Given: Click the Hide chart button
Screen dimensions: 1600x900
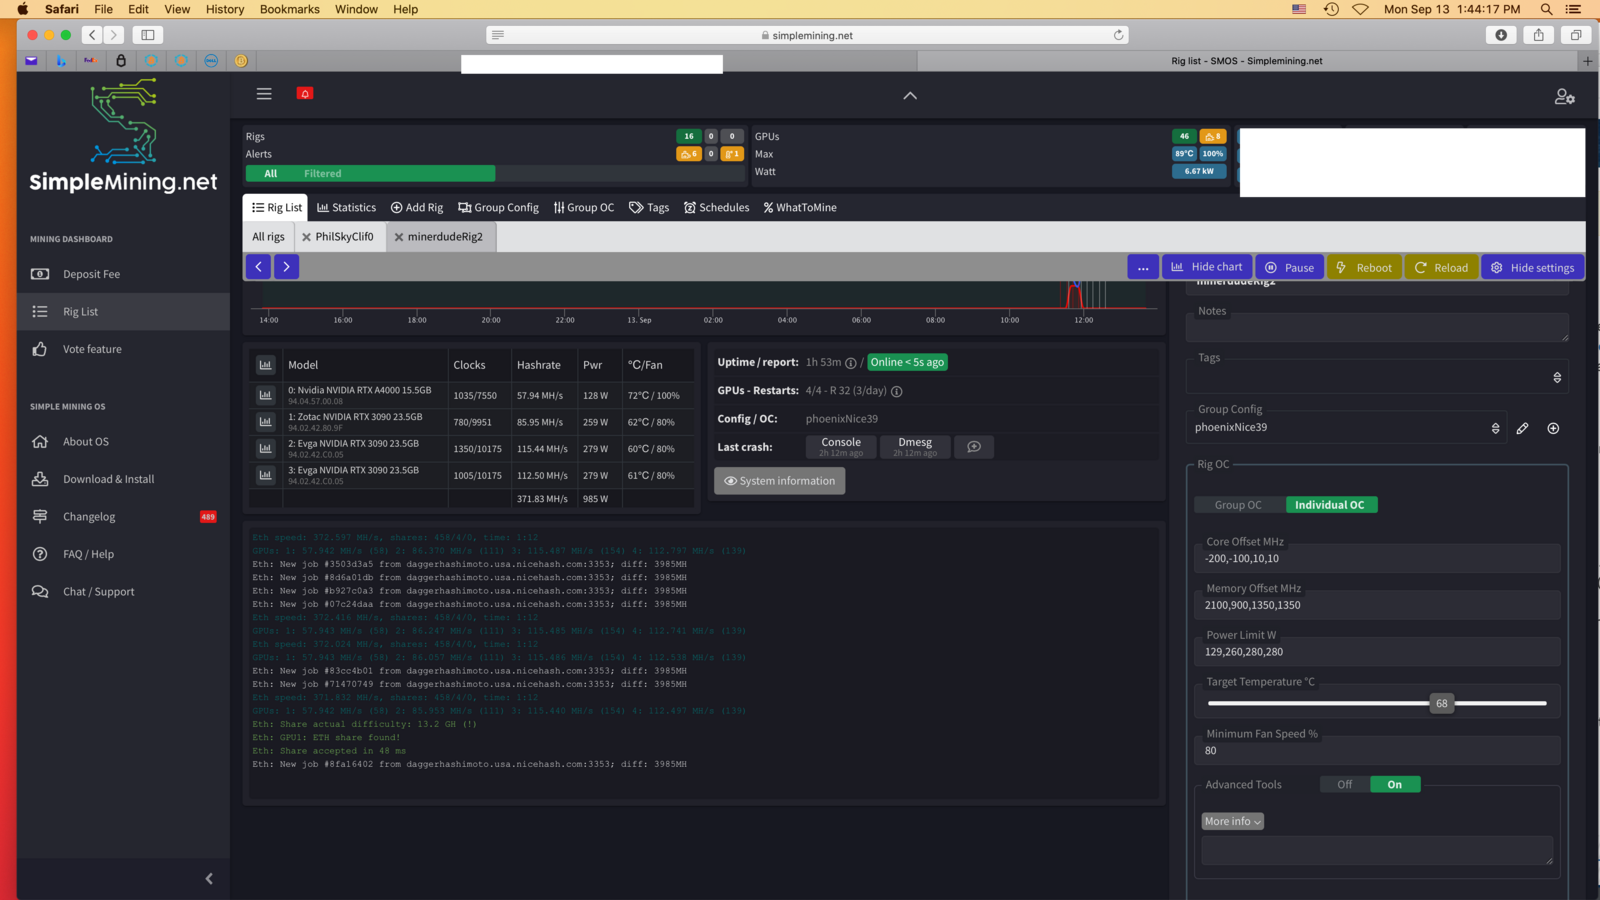Looking at the screenshot, I should pyautogui.click(x=1207, y=267).
